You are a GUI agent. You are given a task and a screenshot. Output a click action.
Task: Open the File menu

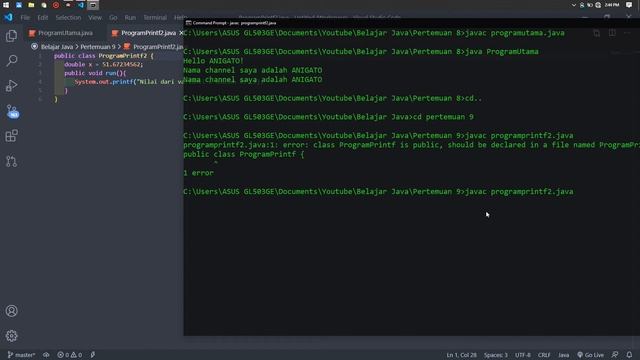coord(25,18)
